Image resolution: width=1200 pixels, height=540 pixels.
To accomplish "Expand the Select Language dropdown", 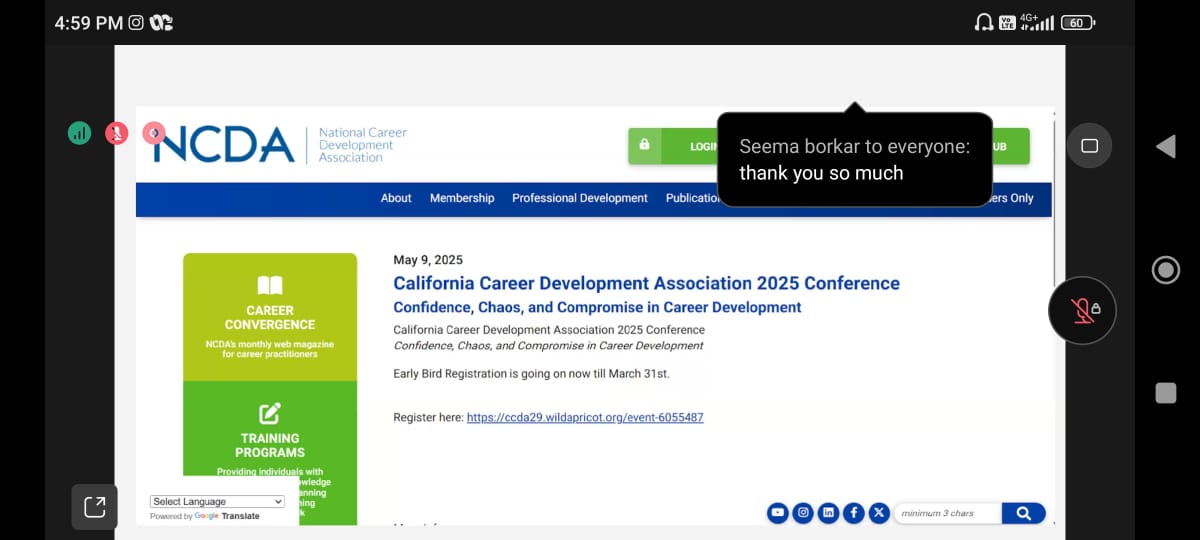I will pyautogui.click(x=217, y=502).
